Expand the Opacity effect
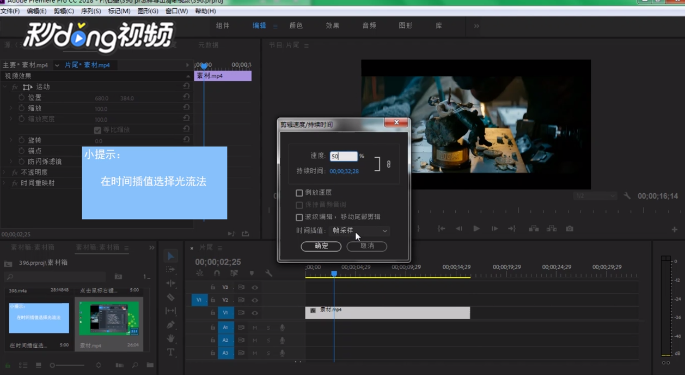Image resolution: width=685 pixels, height=375 pixels. pyautogui.click(x=5, y=172)
